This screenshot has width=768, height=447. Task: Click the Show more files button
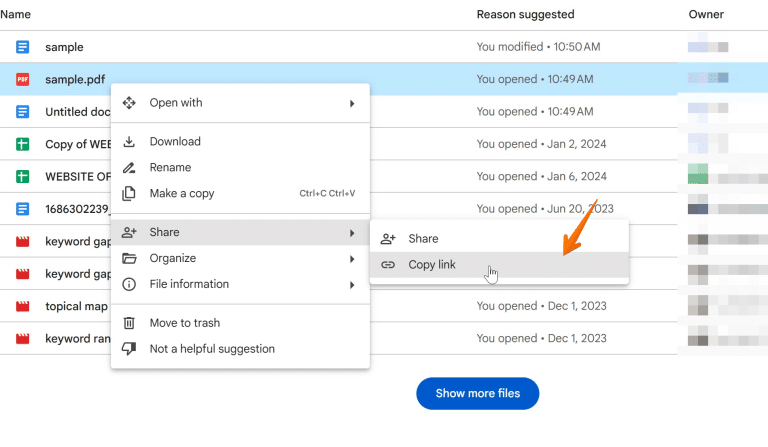478,393
